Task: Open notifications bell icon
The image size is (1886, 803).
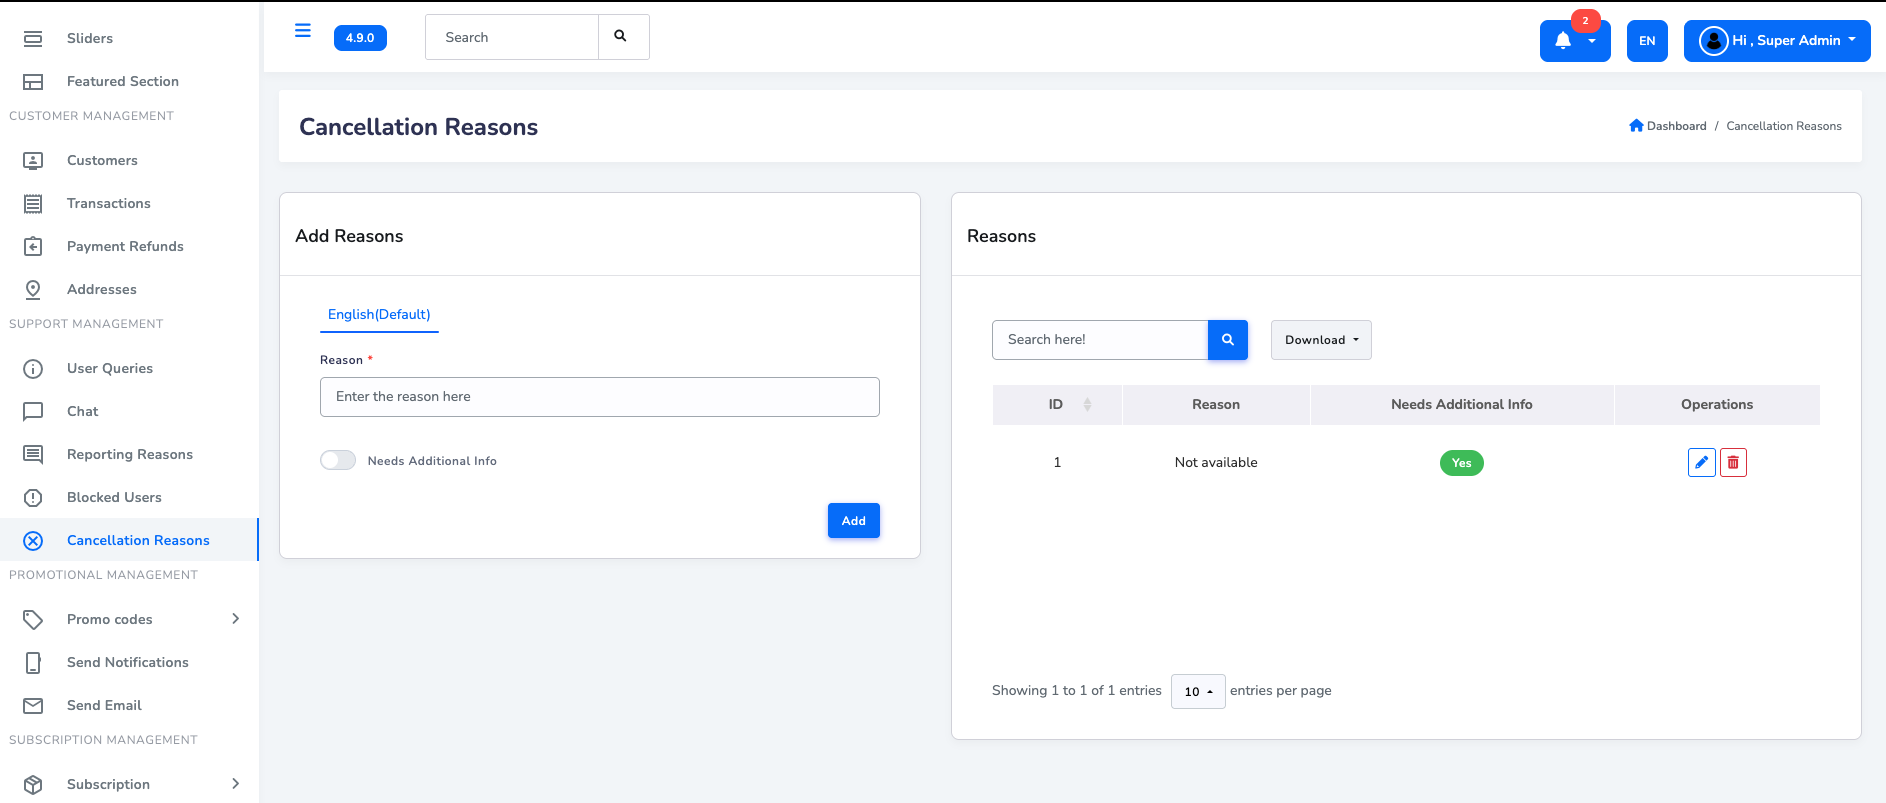Action: click(x=1563, y=41)
